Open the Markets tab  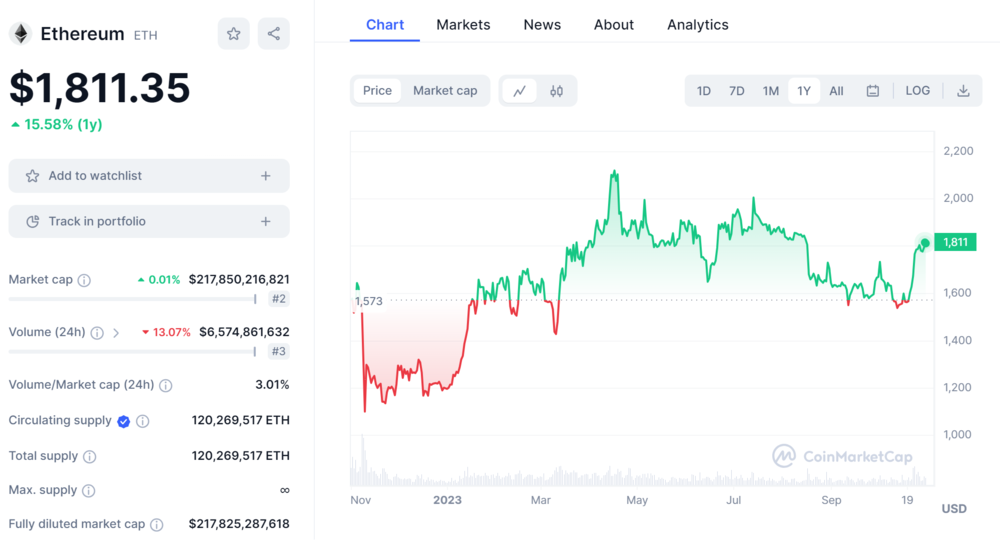tap(463, 25)
